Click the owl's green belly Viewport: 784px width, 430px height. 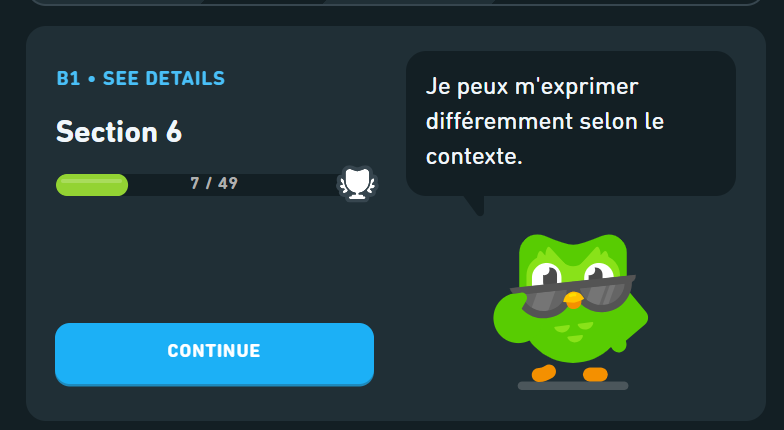pyautogui.click(x=575, y=338)
